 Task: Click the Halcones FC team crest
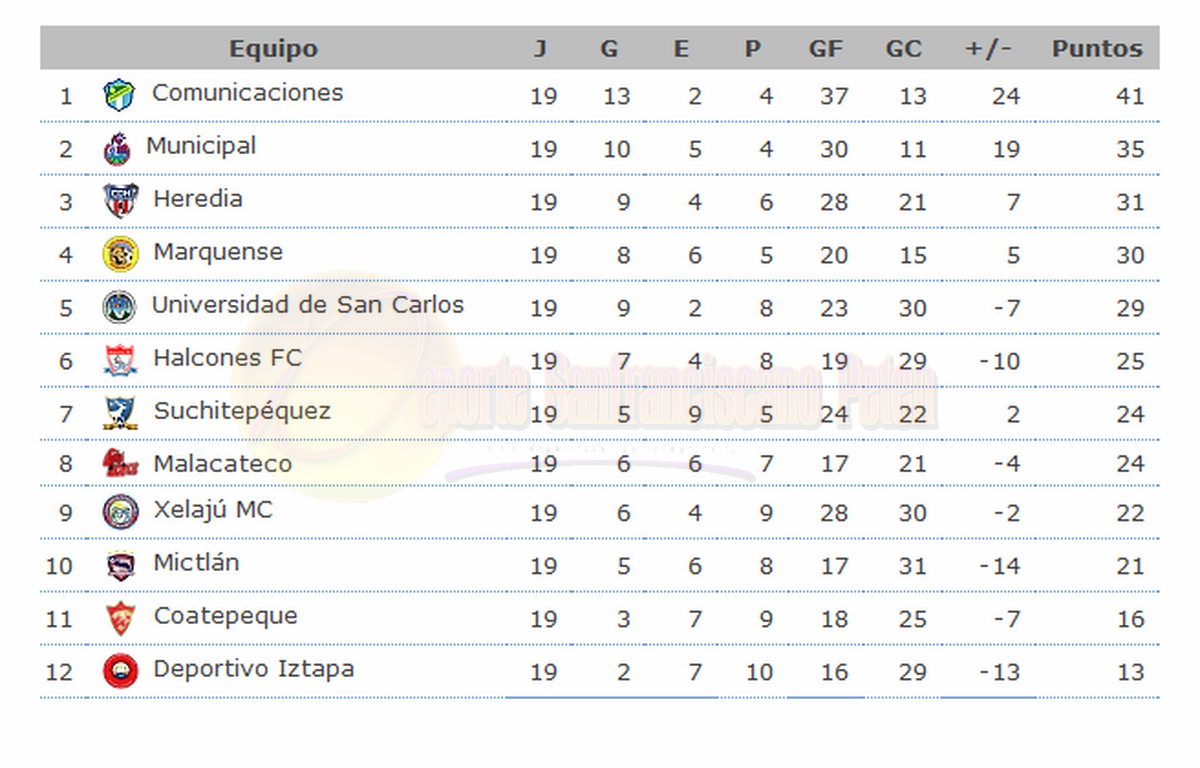(x=120, y=360)
